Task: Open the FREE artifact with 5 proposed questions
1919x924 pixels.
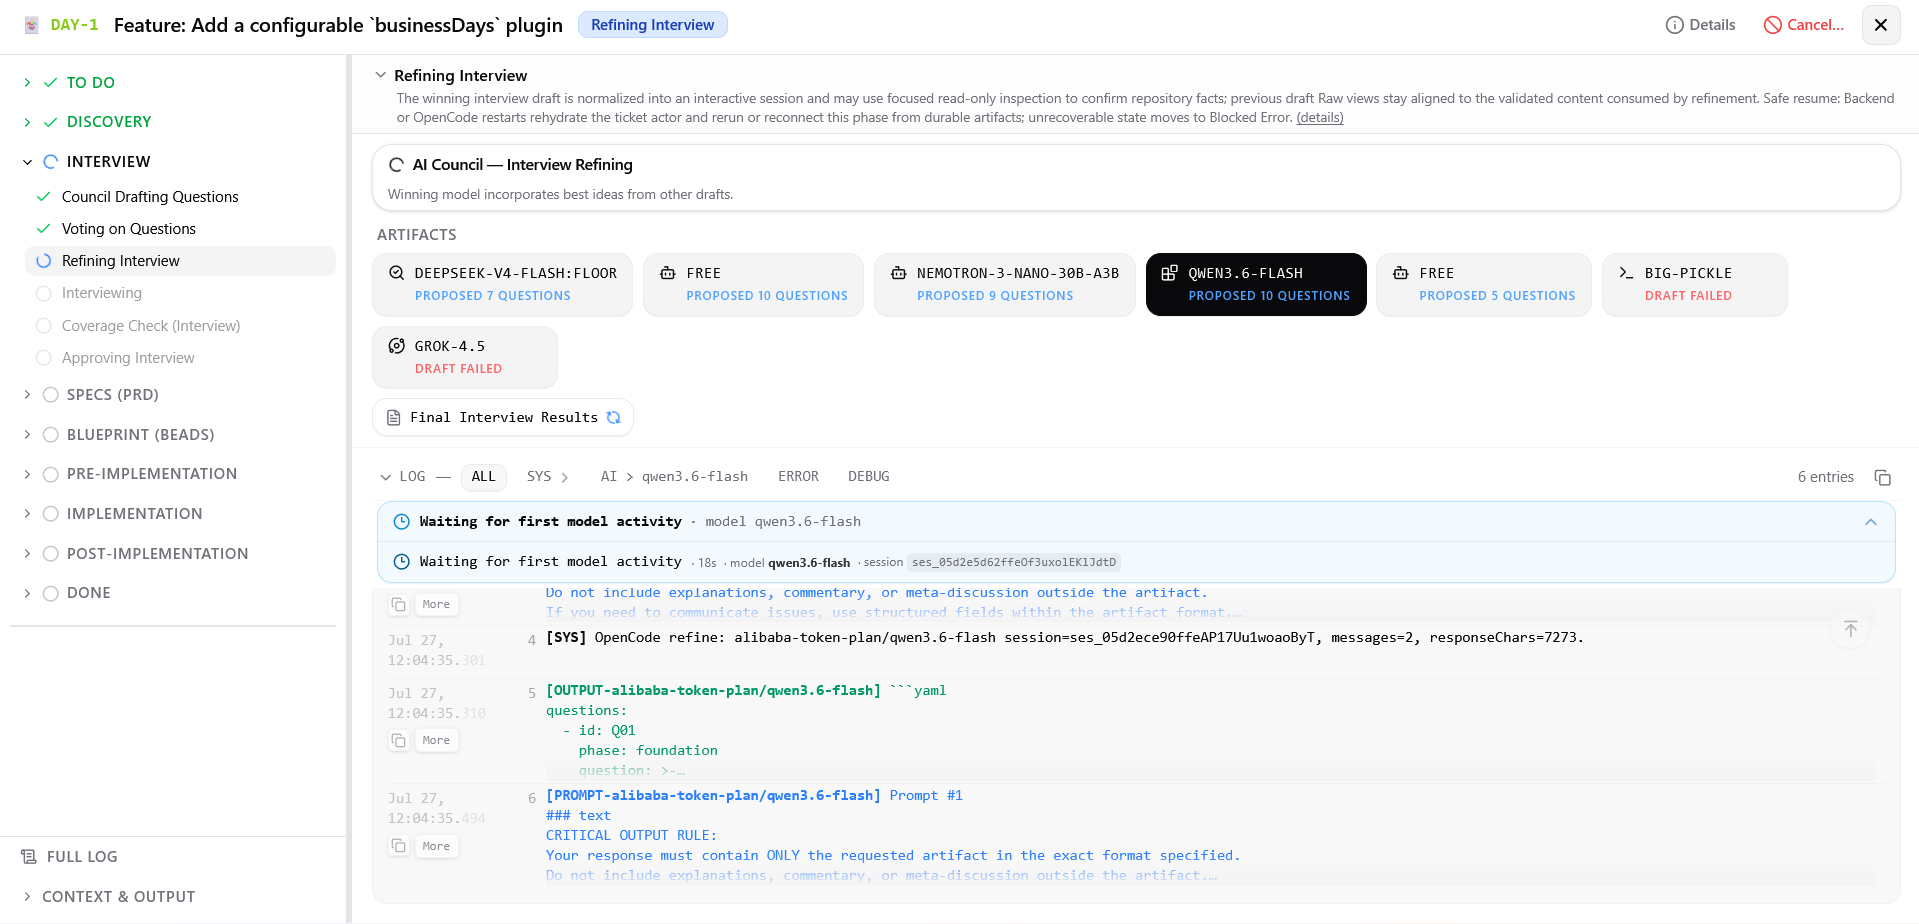Action: (1484, 285)
